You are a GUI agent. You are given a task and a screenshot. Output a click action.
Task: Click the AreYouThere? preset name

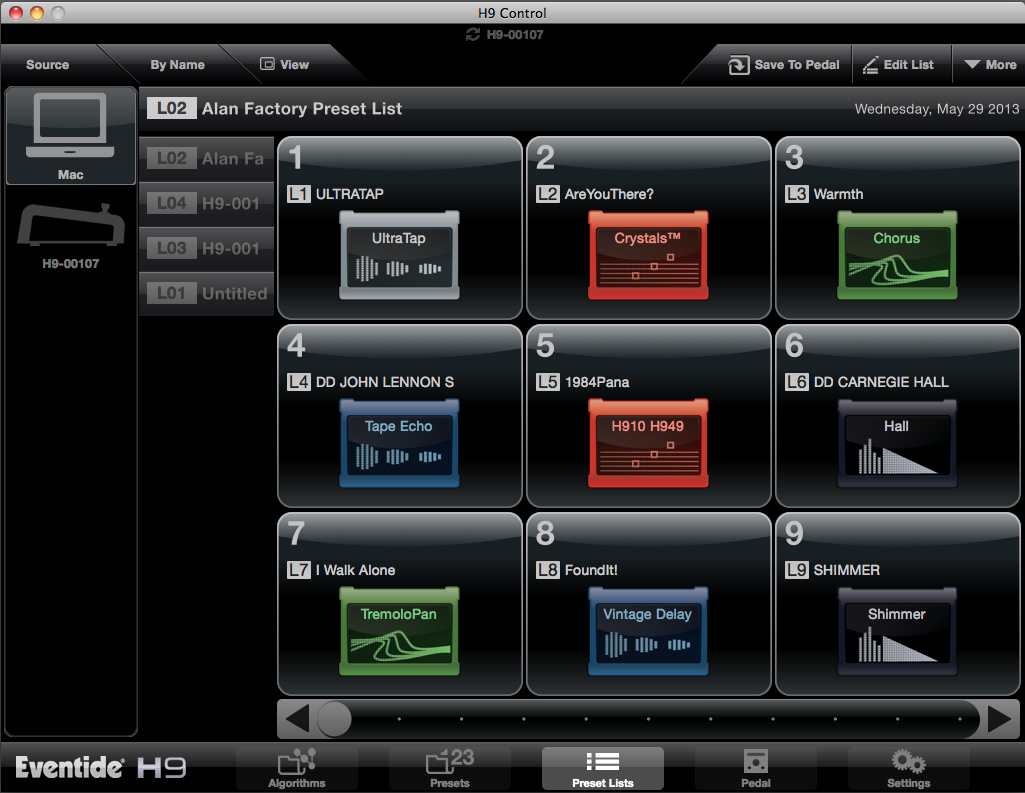click(609, 194)
